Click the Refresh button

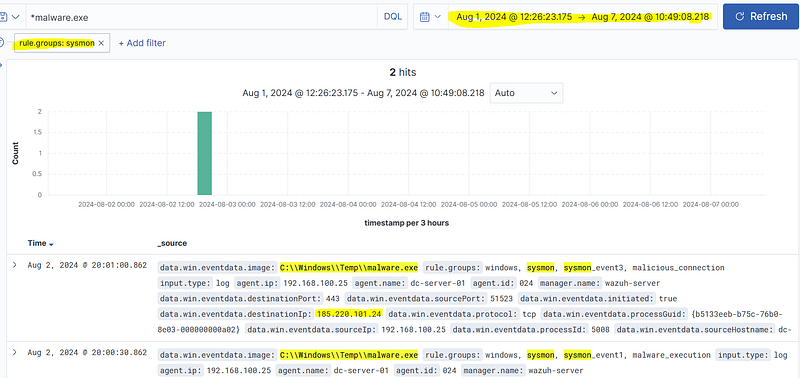(761, 17)
